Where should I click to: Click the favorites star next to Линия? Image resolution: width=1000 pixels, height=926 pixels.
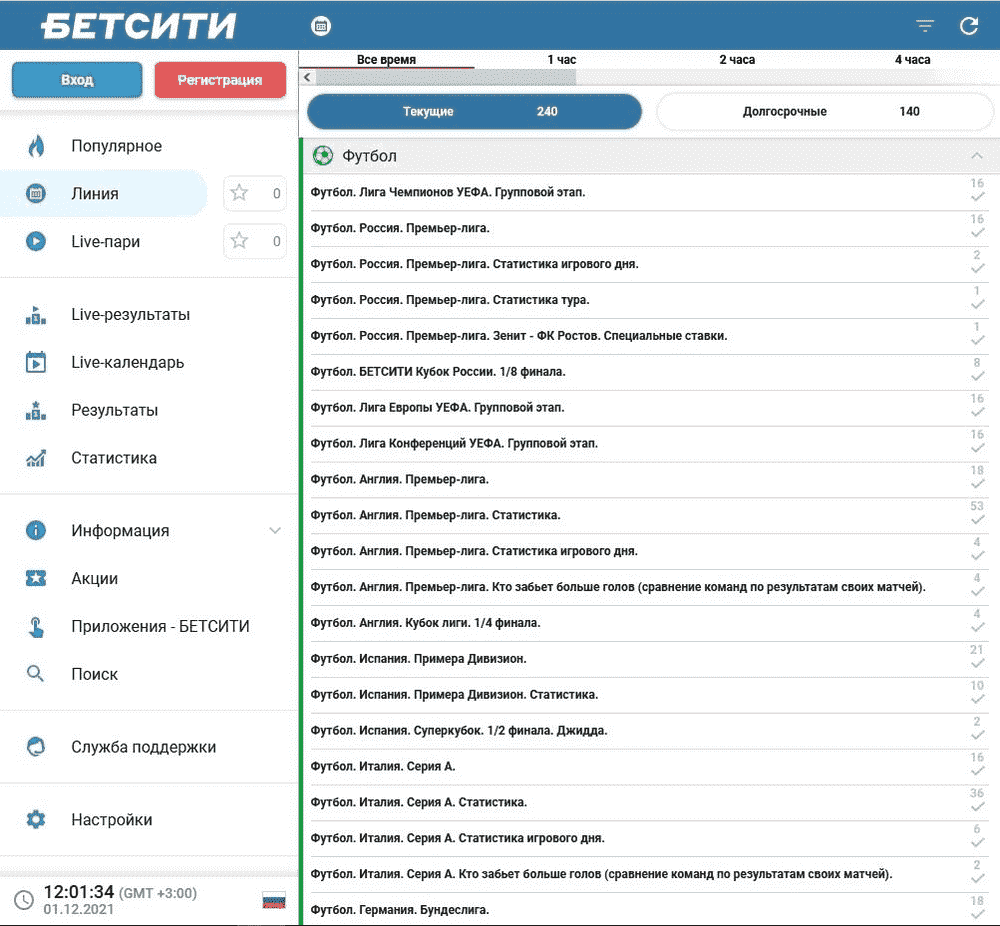(x=239, y=193)
